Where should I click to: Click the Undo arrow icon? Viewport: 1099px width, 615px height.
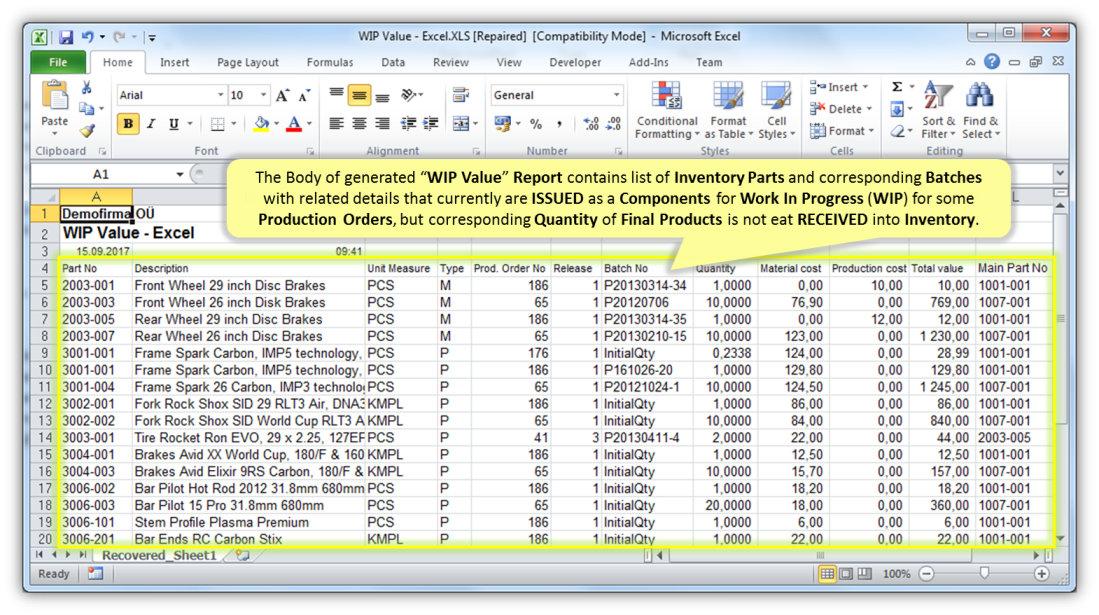[x=88, y=36]
